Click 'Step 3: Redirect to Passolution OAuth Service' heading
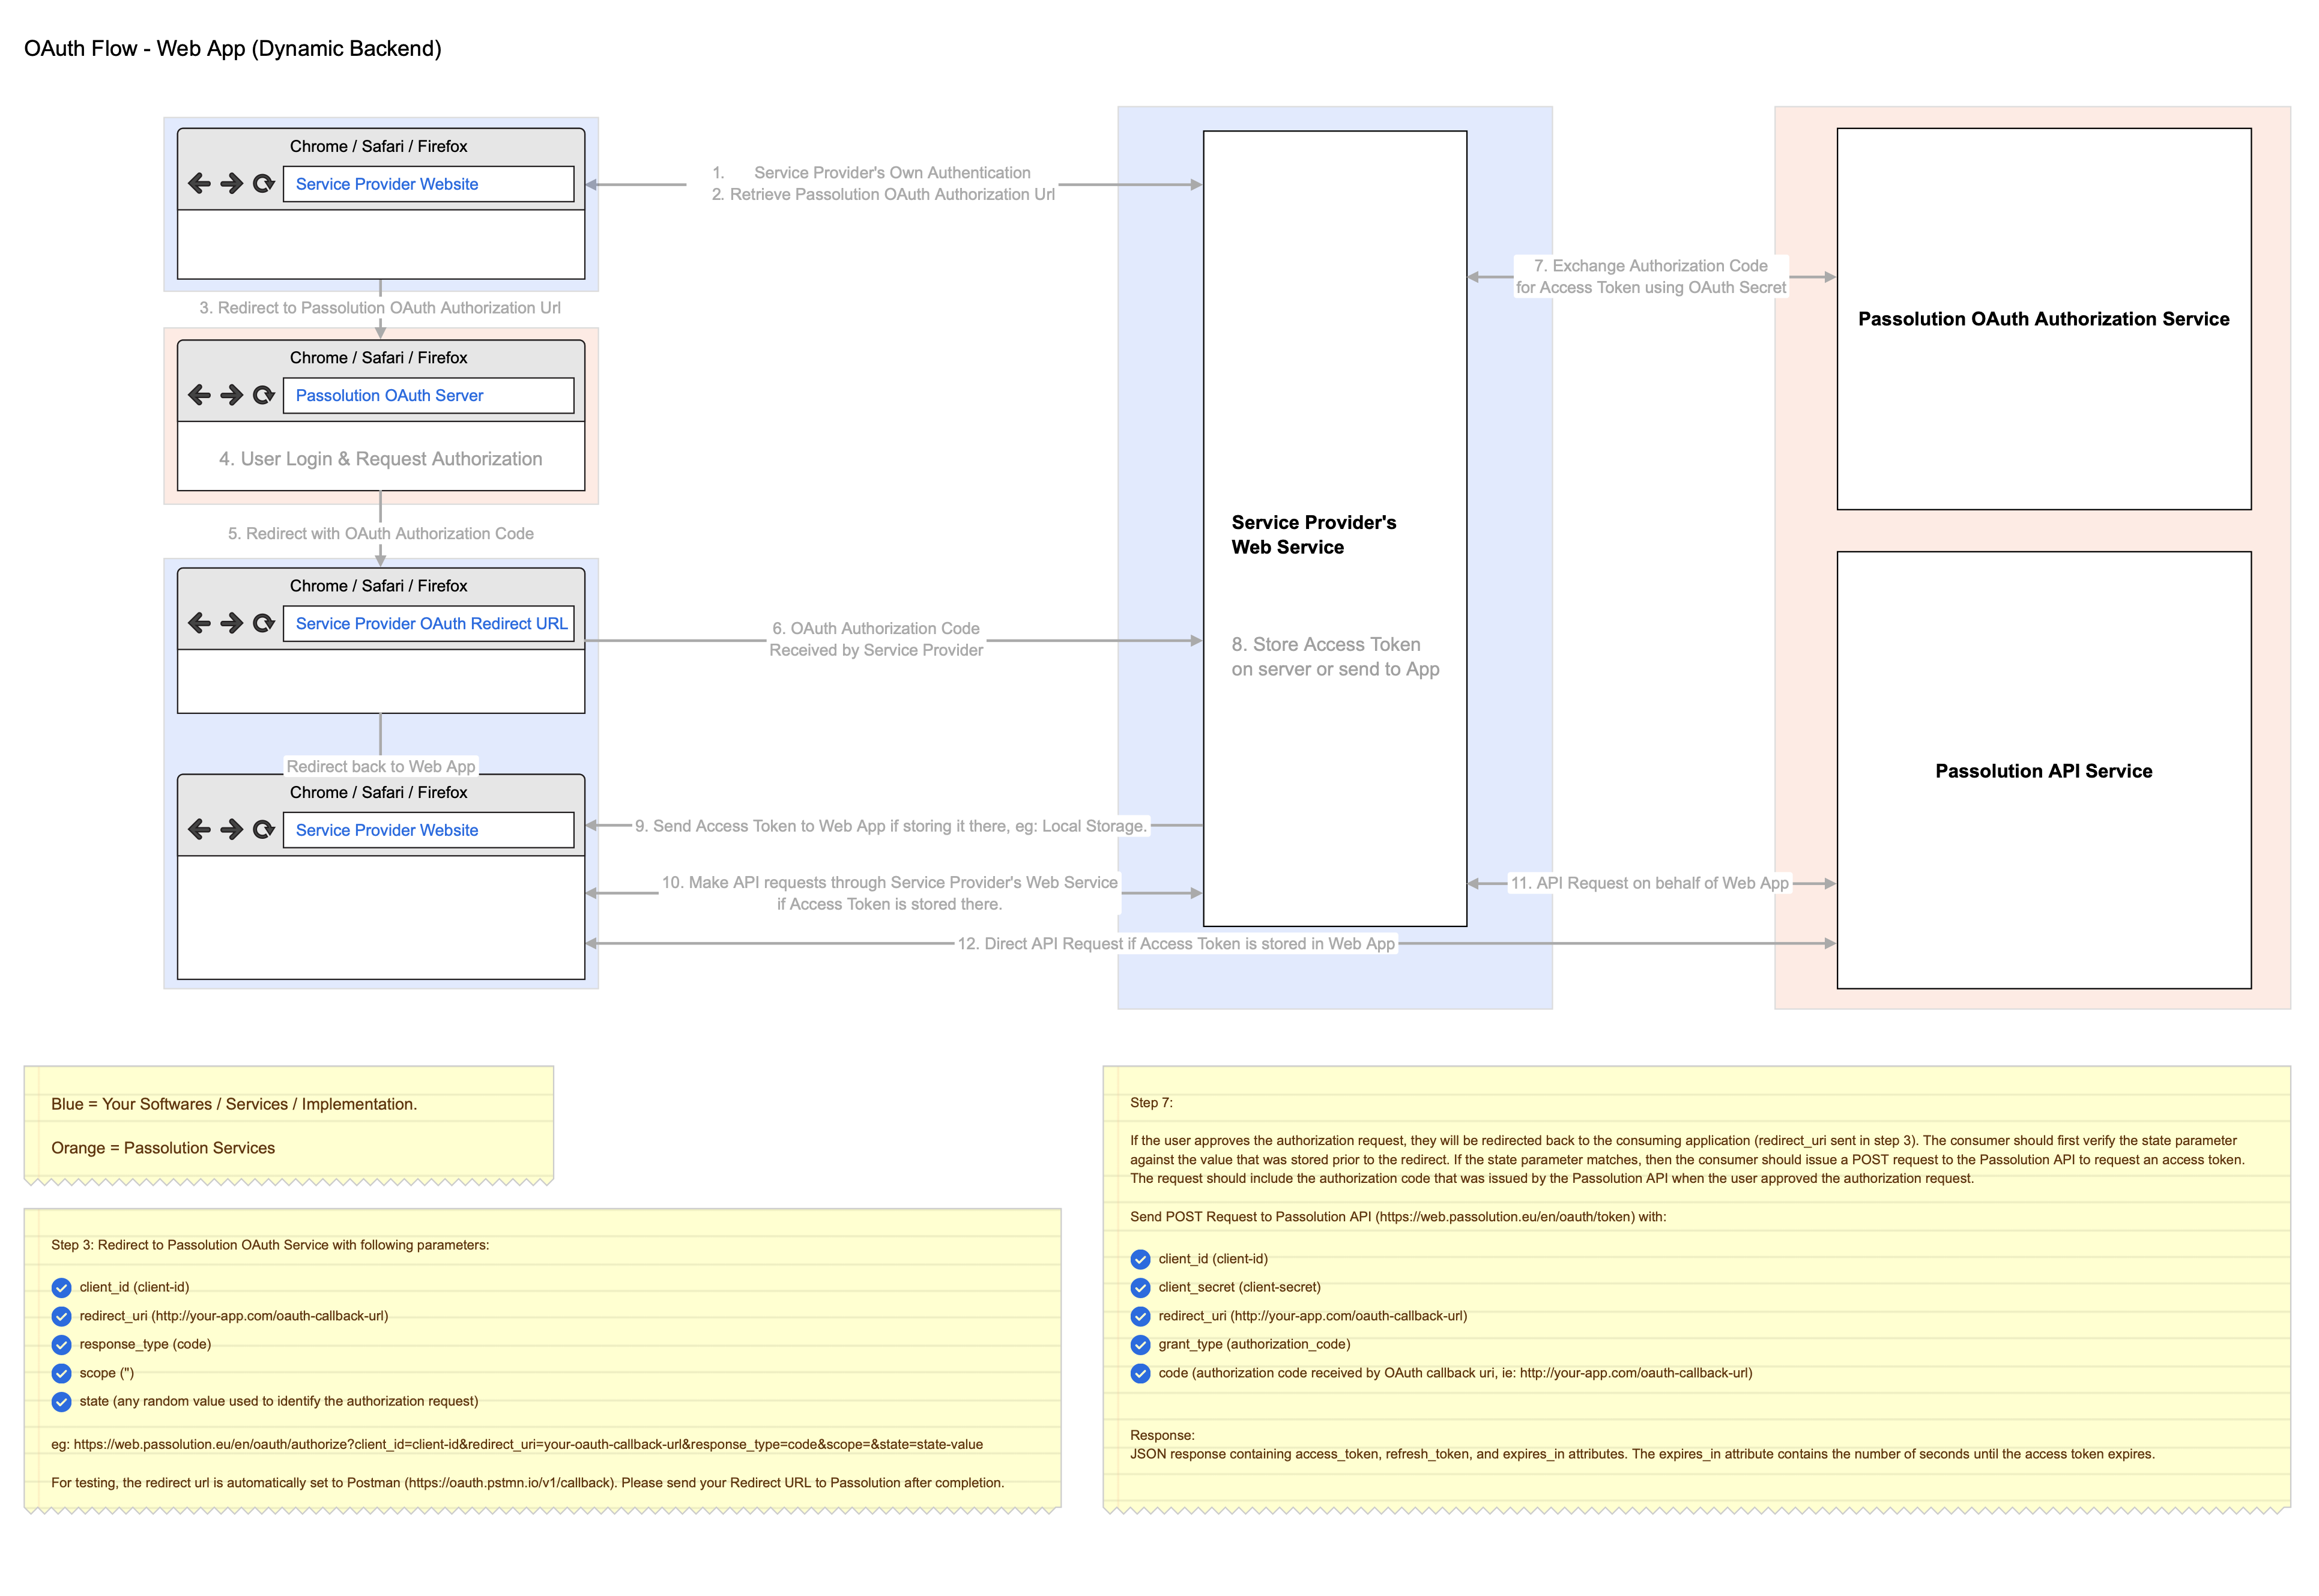Screen dimensions: 2319x1596 point(270,1245)
